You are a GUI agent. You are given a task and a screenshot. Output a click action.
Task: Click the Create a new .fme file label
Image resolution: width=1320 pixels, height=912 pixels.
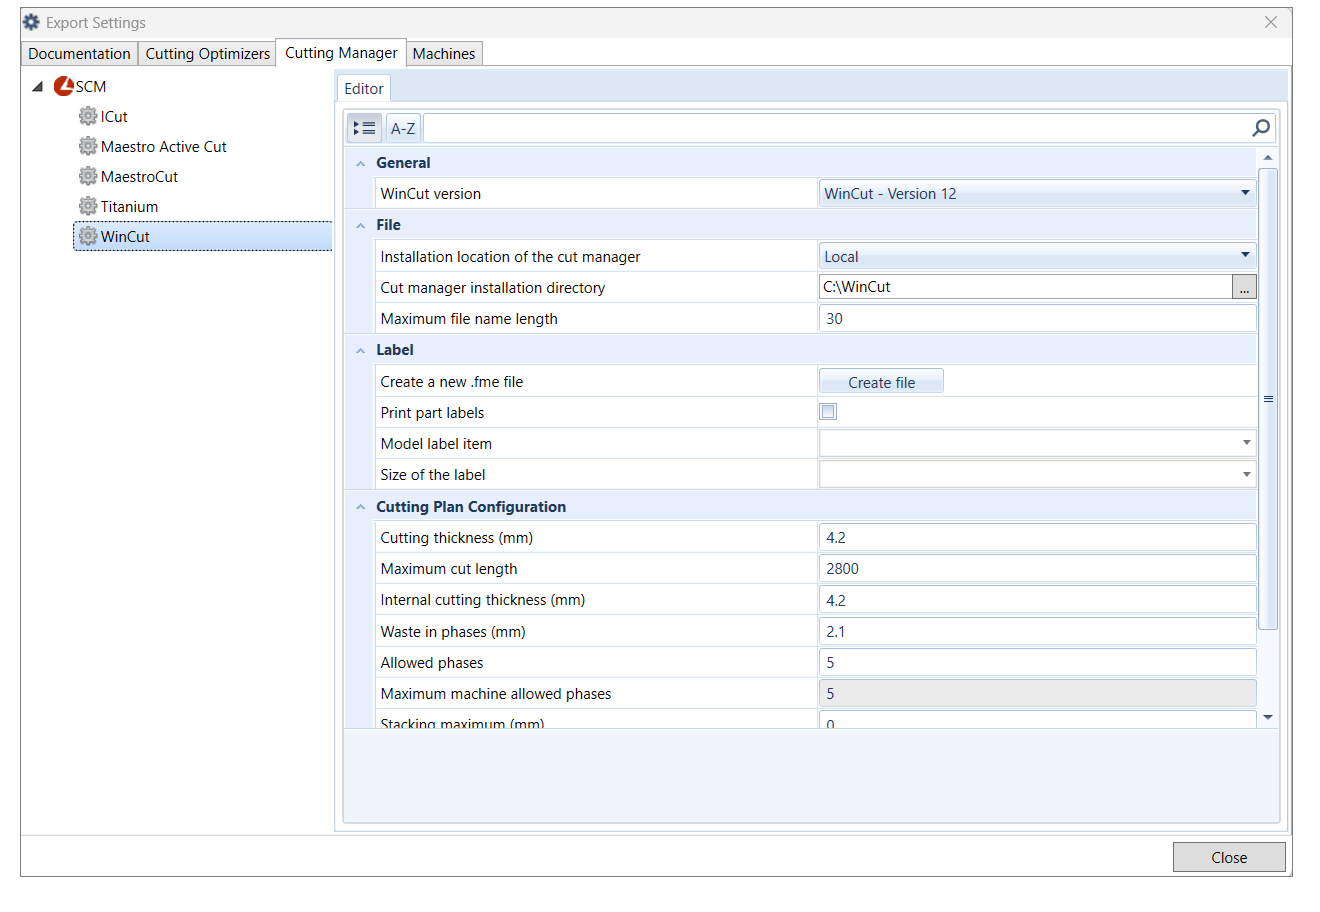pyautogui.click(x=452, y=381)
